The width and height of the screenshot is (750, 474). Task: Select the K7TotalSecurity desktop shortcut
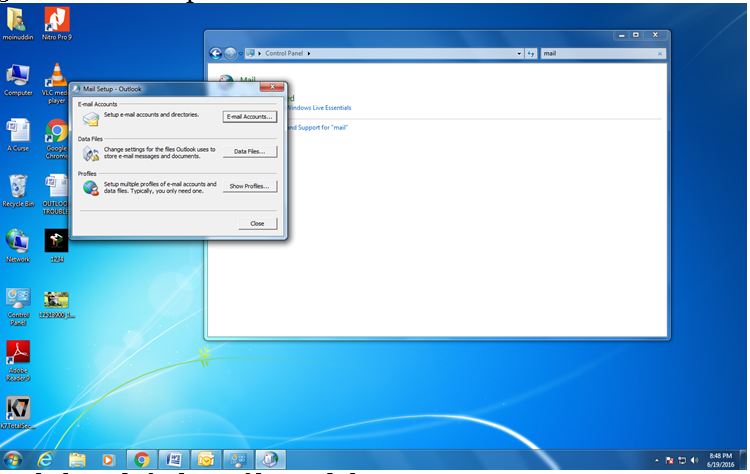pyautogui.click(x=18, y=412)
